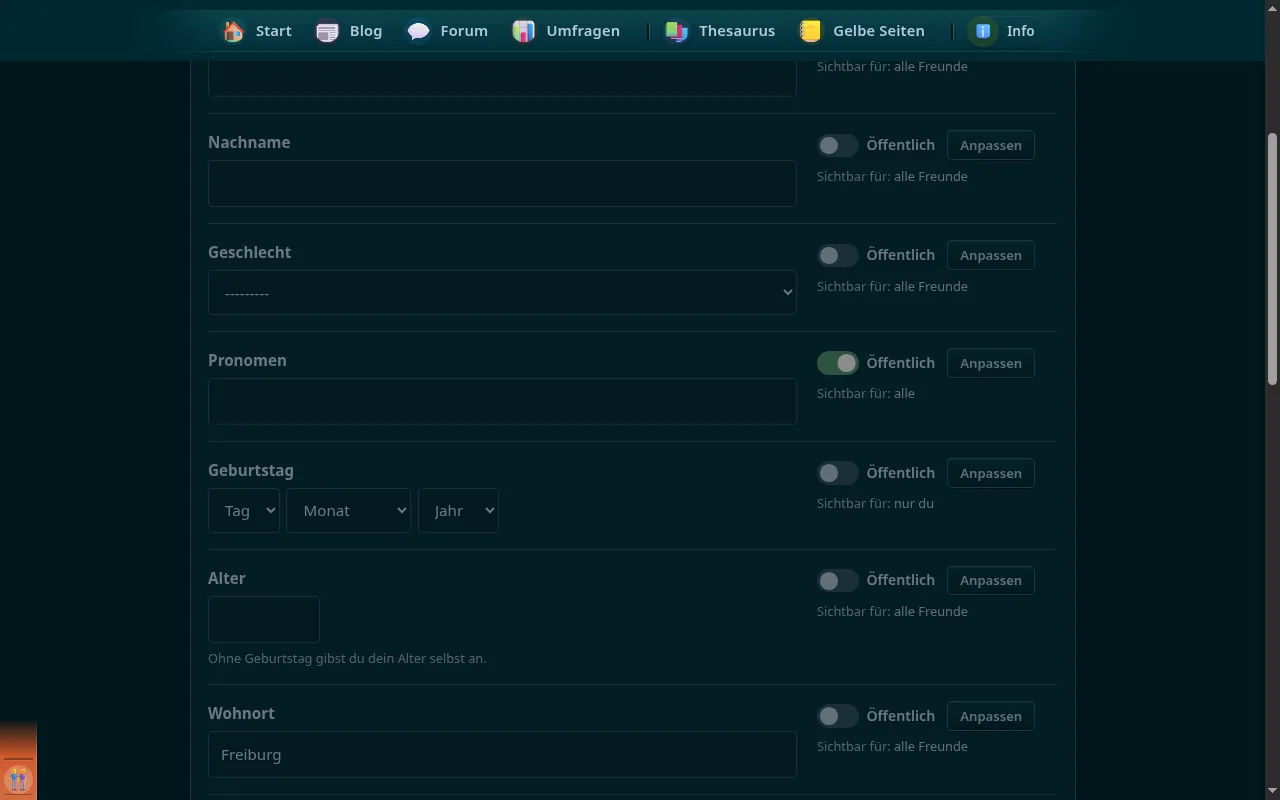Open the Forum menu item
Screen dimensions: 1280x800
(447, 31)
